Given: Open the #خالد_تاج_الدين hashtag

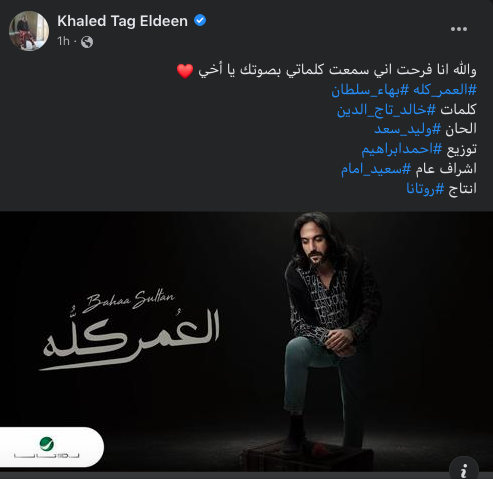Looking at the screenshot, I should 386,110.
